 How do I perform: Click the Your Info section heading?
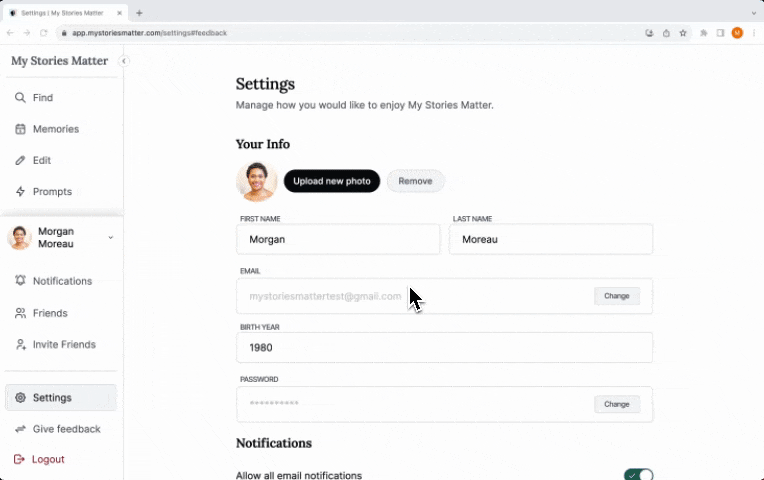263,144
